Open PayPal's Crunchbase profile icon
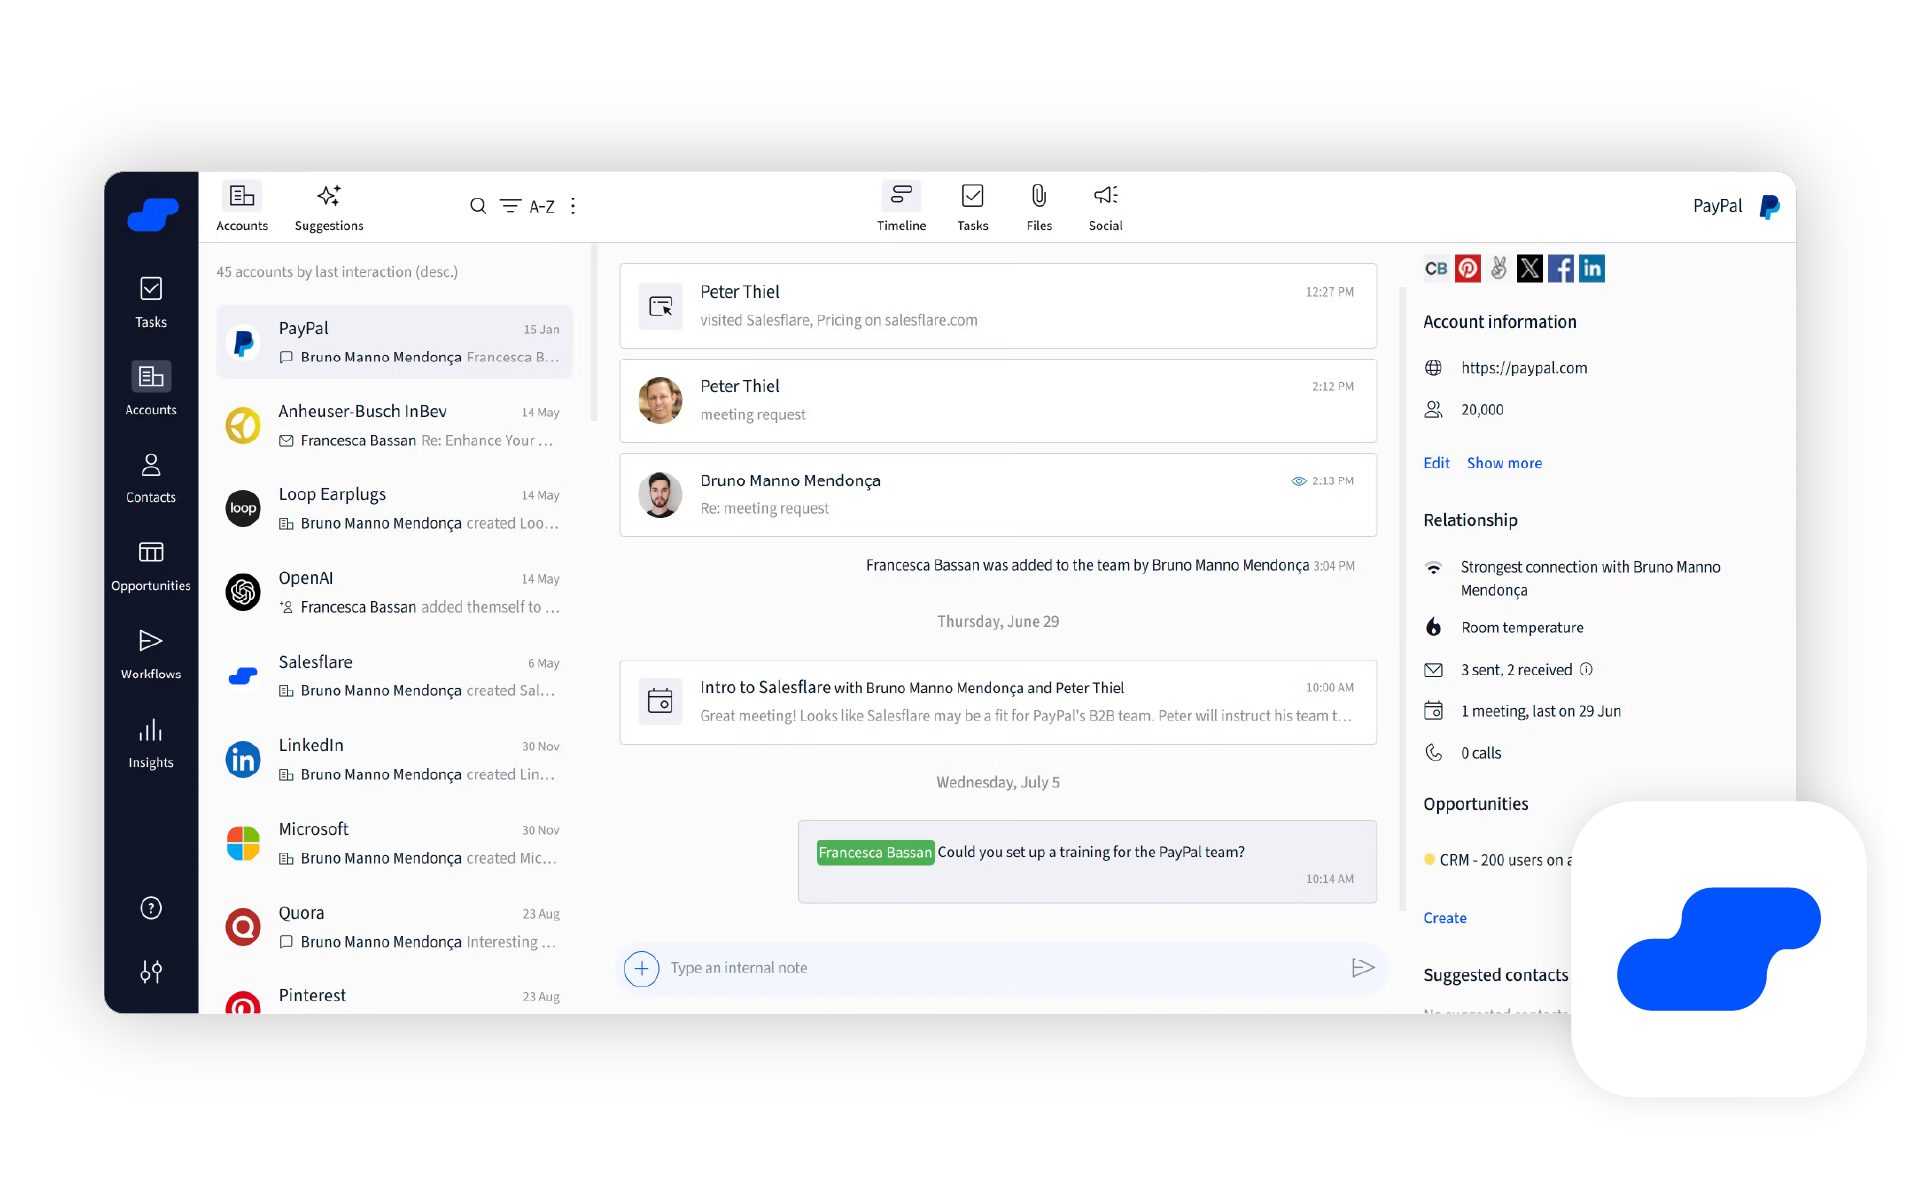The height and width of the screenshot is (1201, 1921). coord(1436,268)
